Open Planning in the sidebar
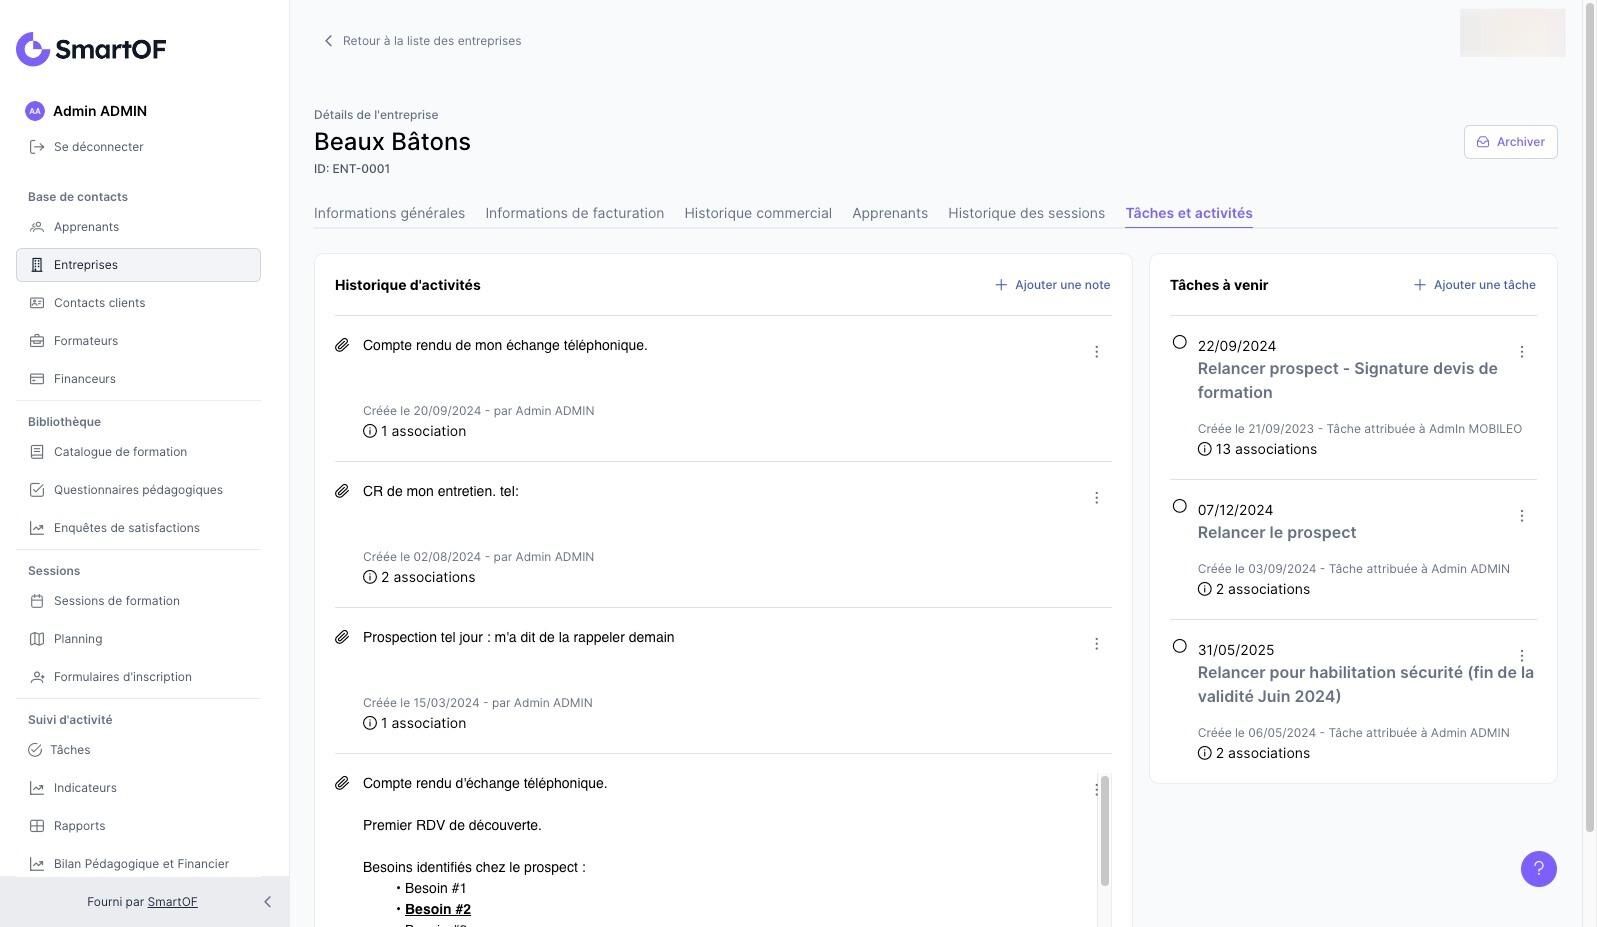Viewport: 1597px width, 927px height. [x=78, y=639]
